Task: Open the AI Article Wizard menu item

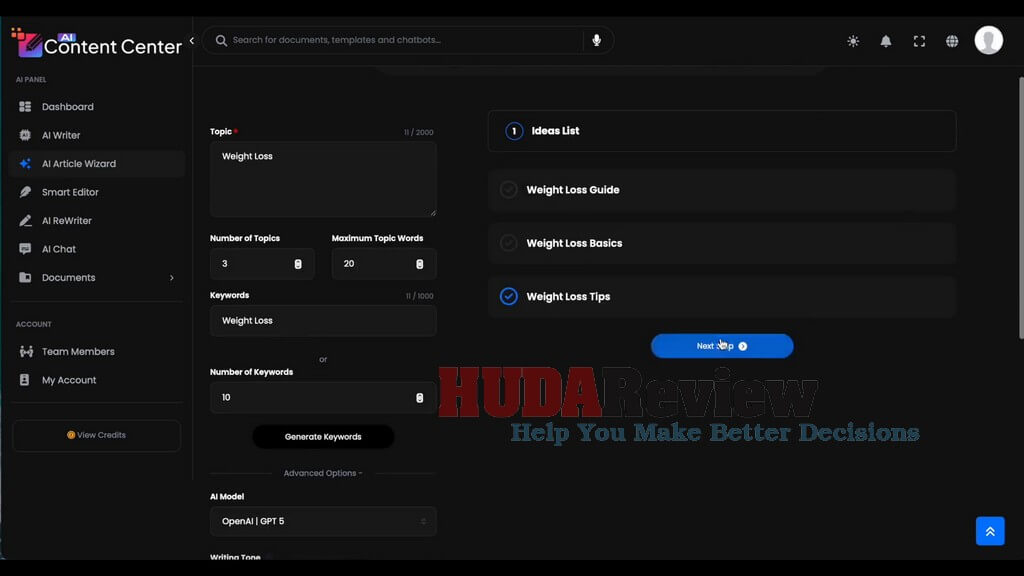Action: [x=97, y=164]
